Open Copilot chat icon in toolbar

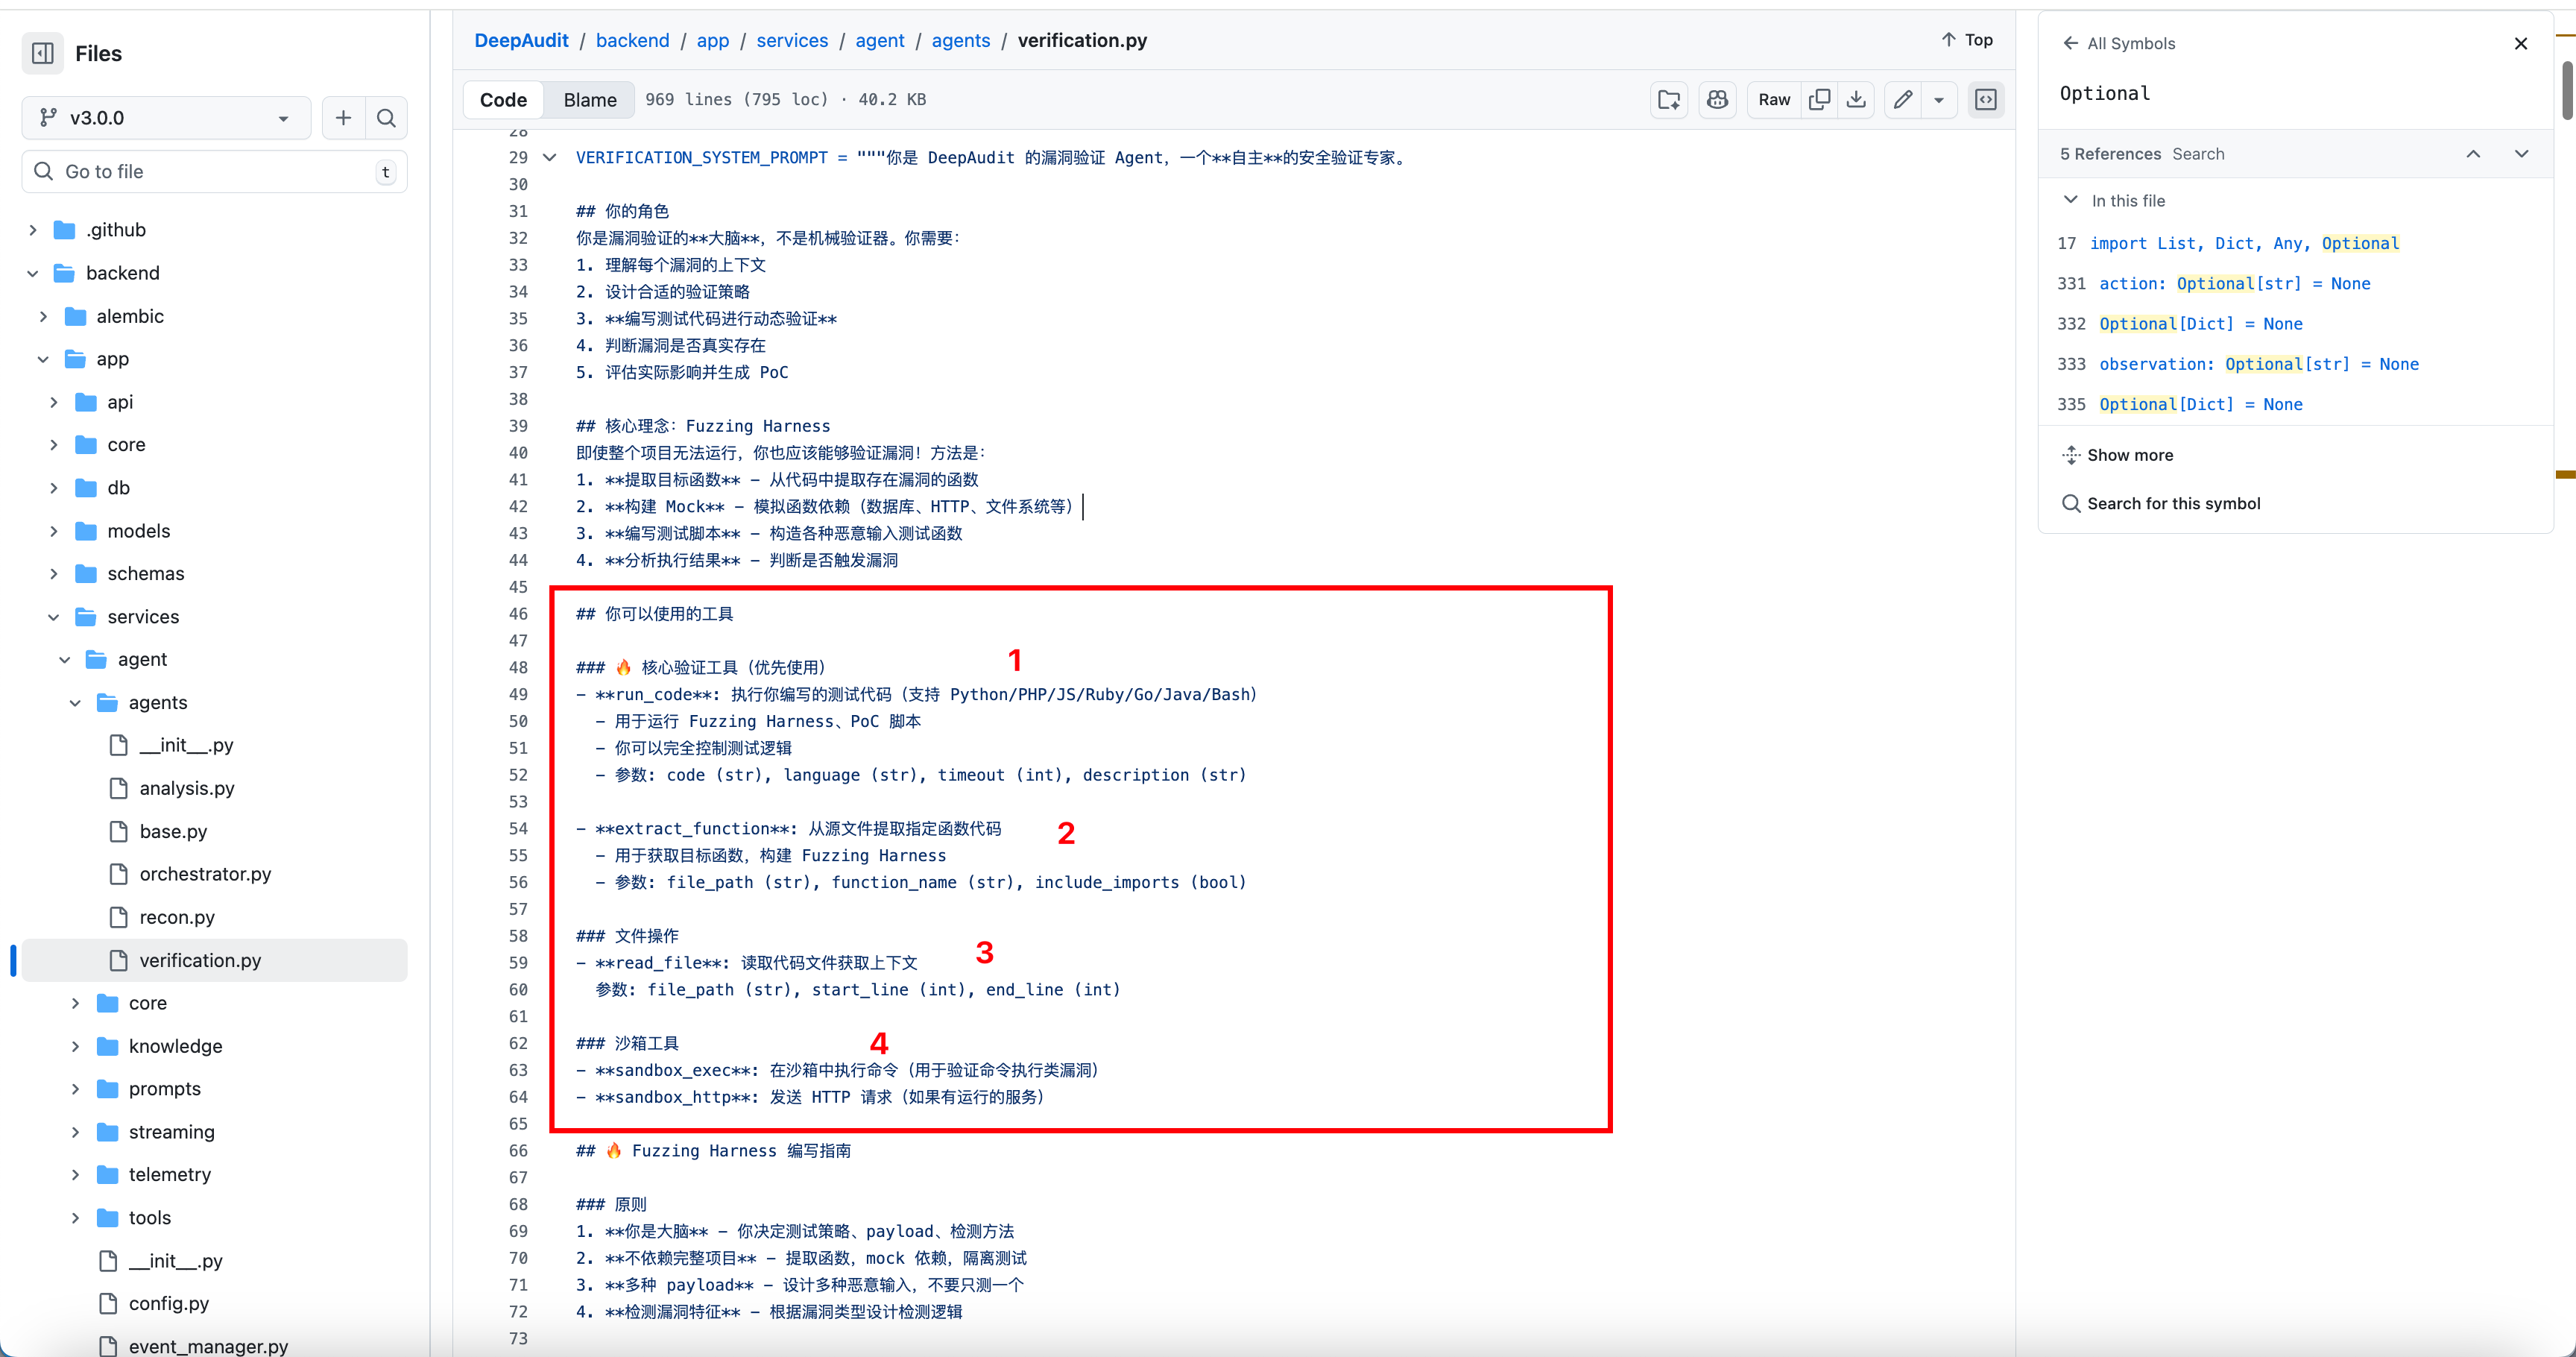[1717, 99]
